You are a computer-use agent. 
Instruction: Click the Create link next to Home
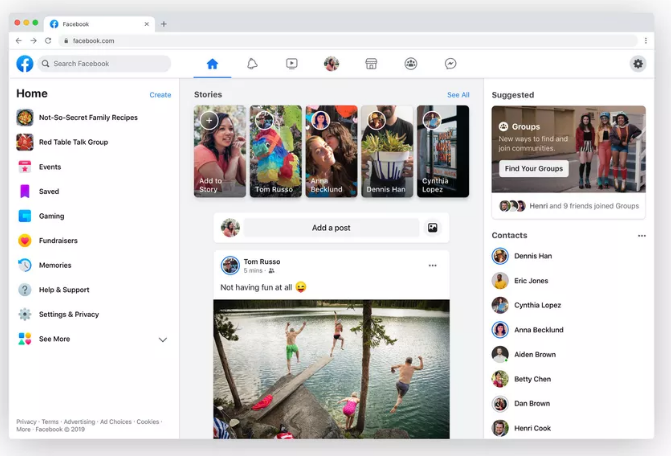(x=160, y=95)
